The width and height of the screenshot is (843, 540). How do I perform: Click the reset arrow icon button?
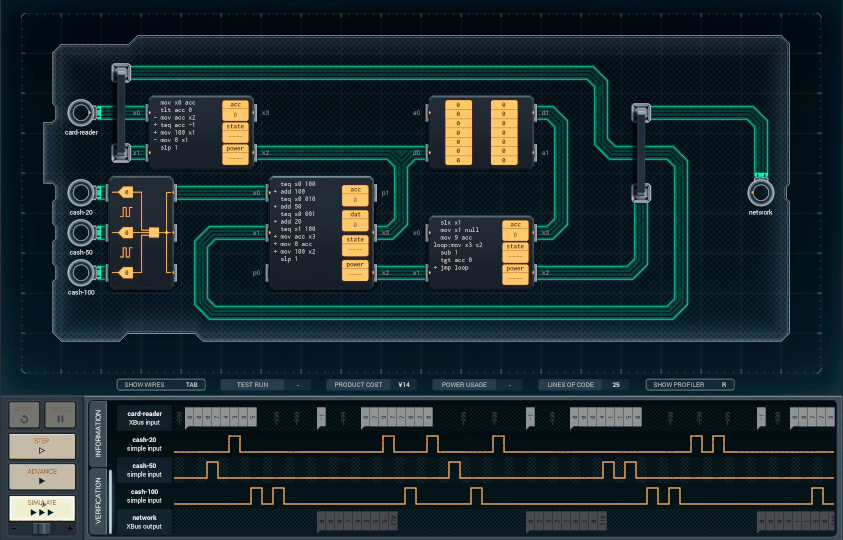pos(24,415)
